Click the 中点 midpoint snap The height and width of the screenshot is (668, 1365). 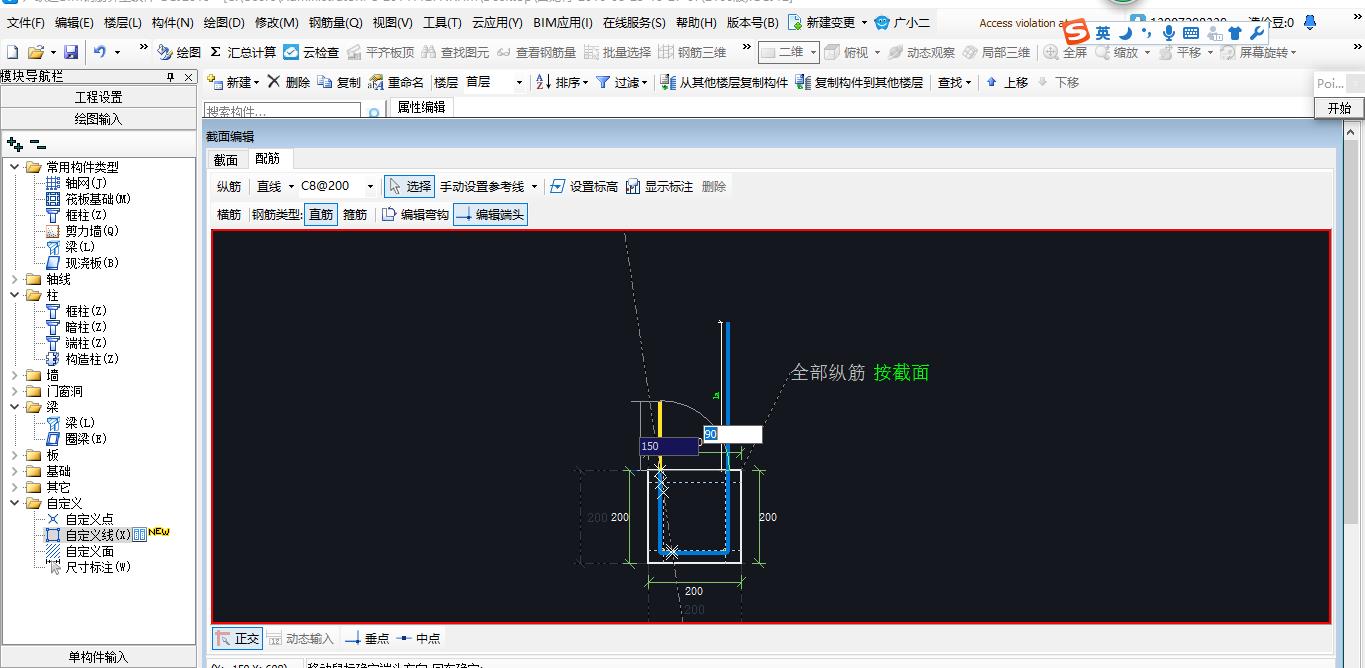[418, 638]
